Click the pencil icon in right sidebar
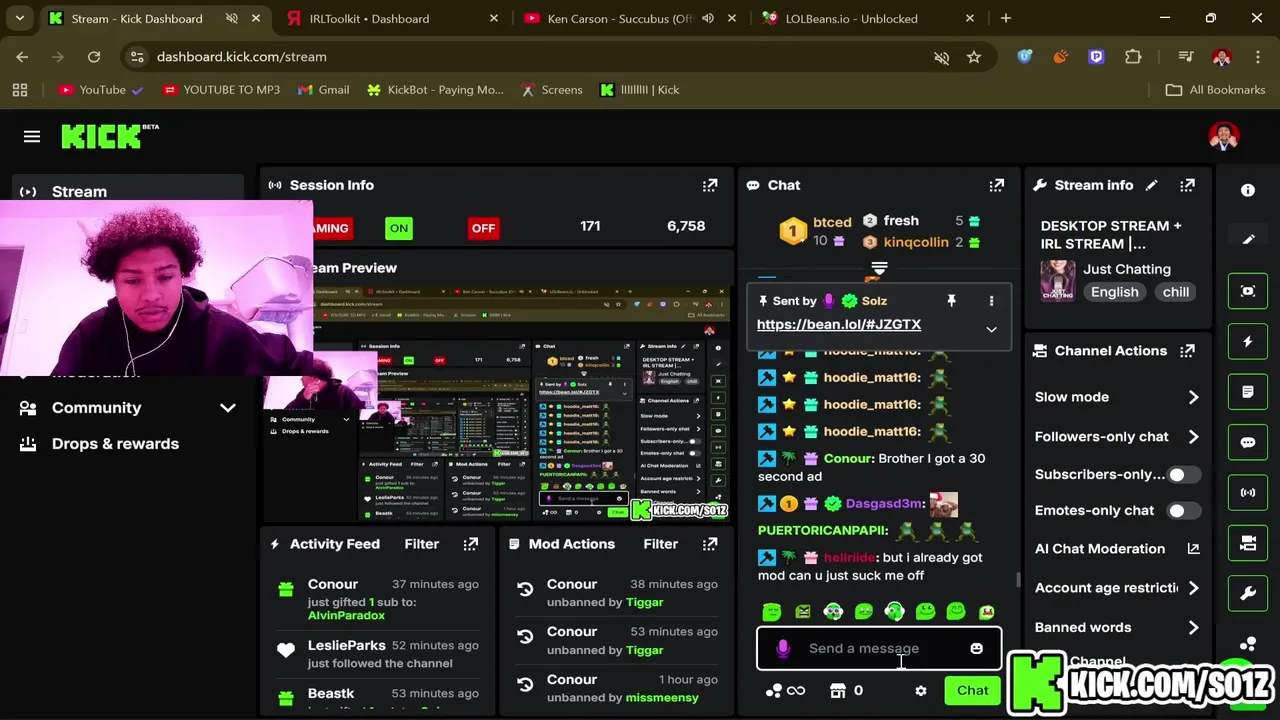The image size is (1280, 720). (x=1248, y=240)
